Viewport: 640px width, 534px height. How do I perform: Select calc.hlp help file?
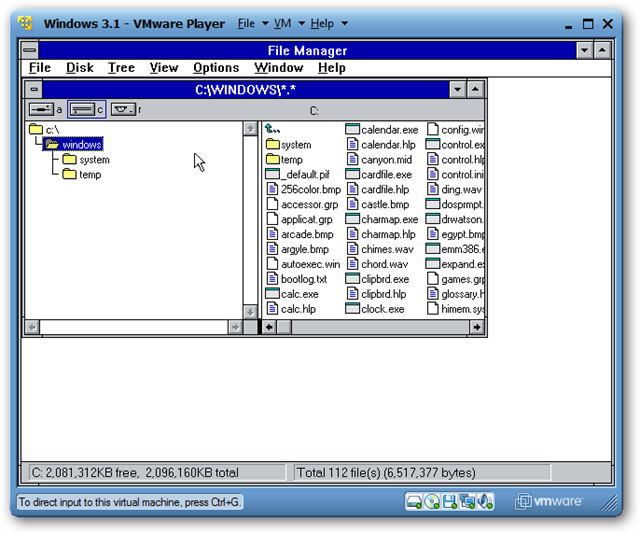291,309
